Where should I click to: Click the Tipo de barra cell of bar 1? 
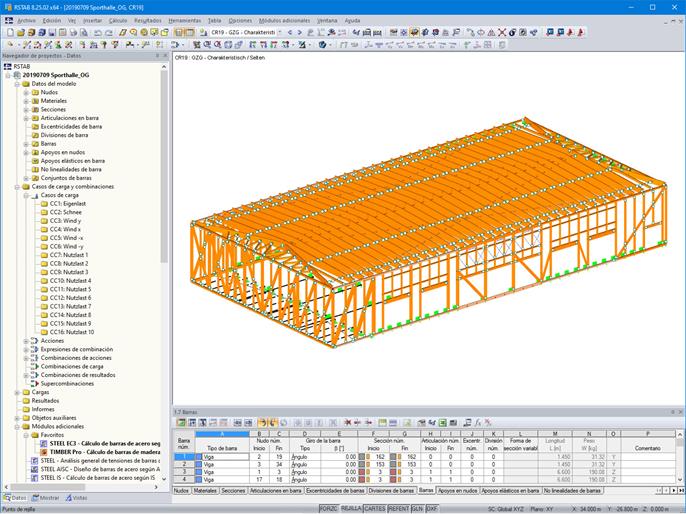222,457
